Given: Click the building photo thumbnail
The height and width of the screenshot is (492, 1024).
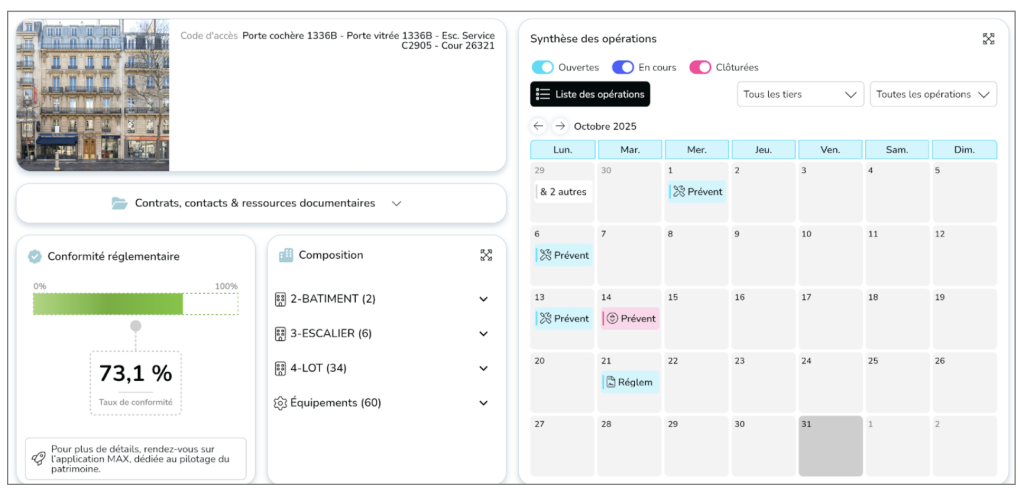Looking at the screenshot, I should pyautogui.click(x=93, y=95).
